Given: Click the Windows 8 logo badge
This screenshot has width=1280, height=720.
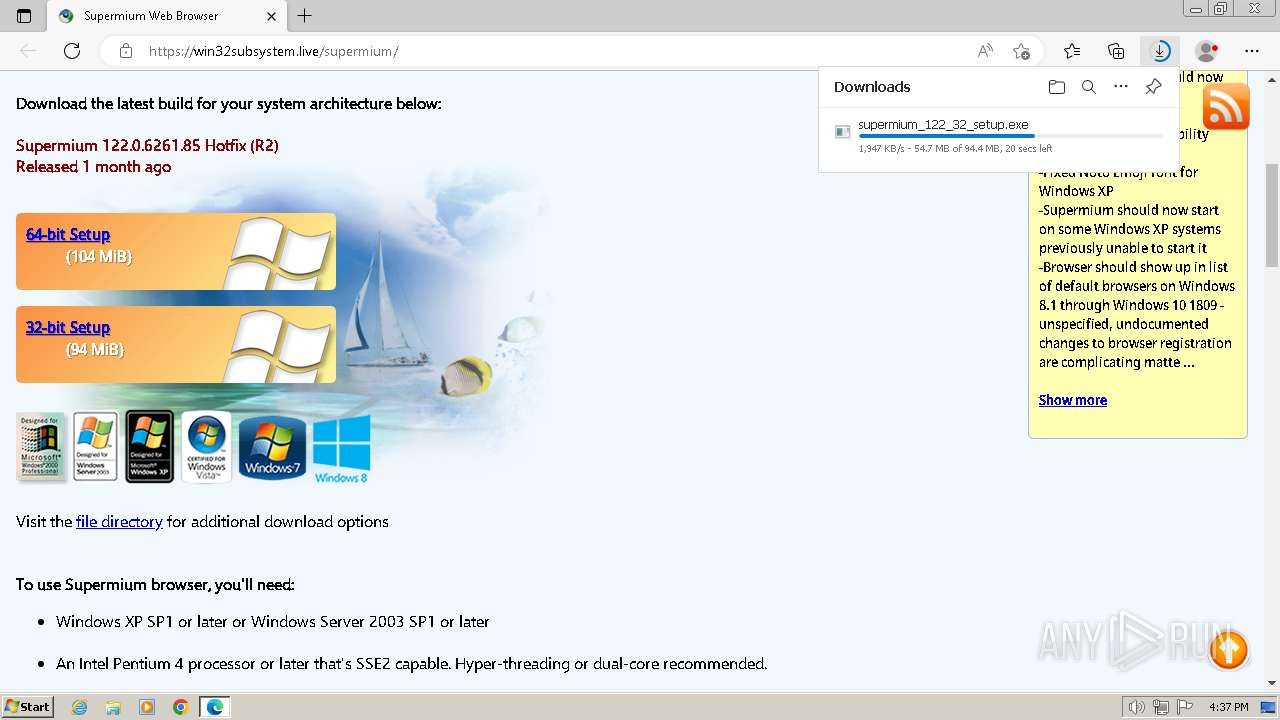Looking at the screenshot, I should [341, 450].
